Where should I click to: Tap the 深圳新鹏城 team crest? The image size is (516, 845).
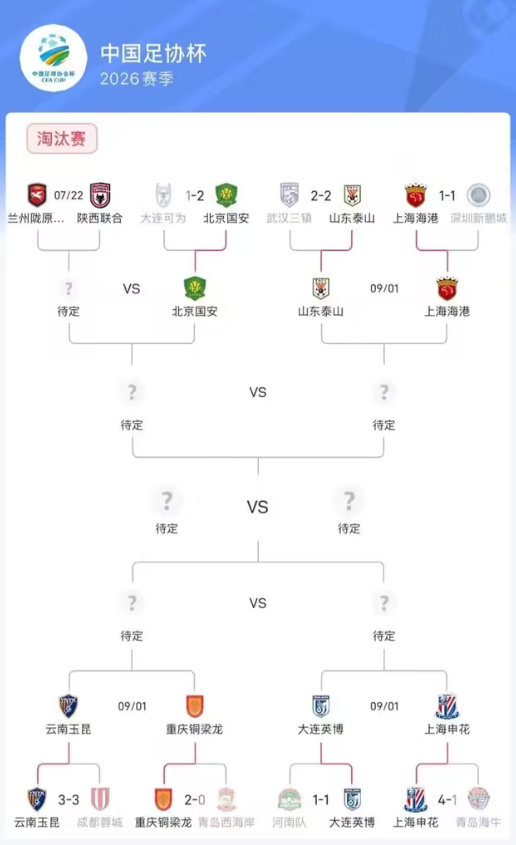(478, 195)
